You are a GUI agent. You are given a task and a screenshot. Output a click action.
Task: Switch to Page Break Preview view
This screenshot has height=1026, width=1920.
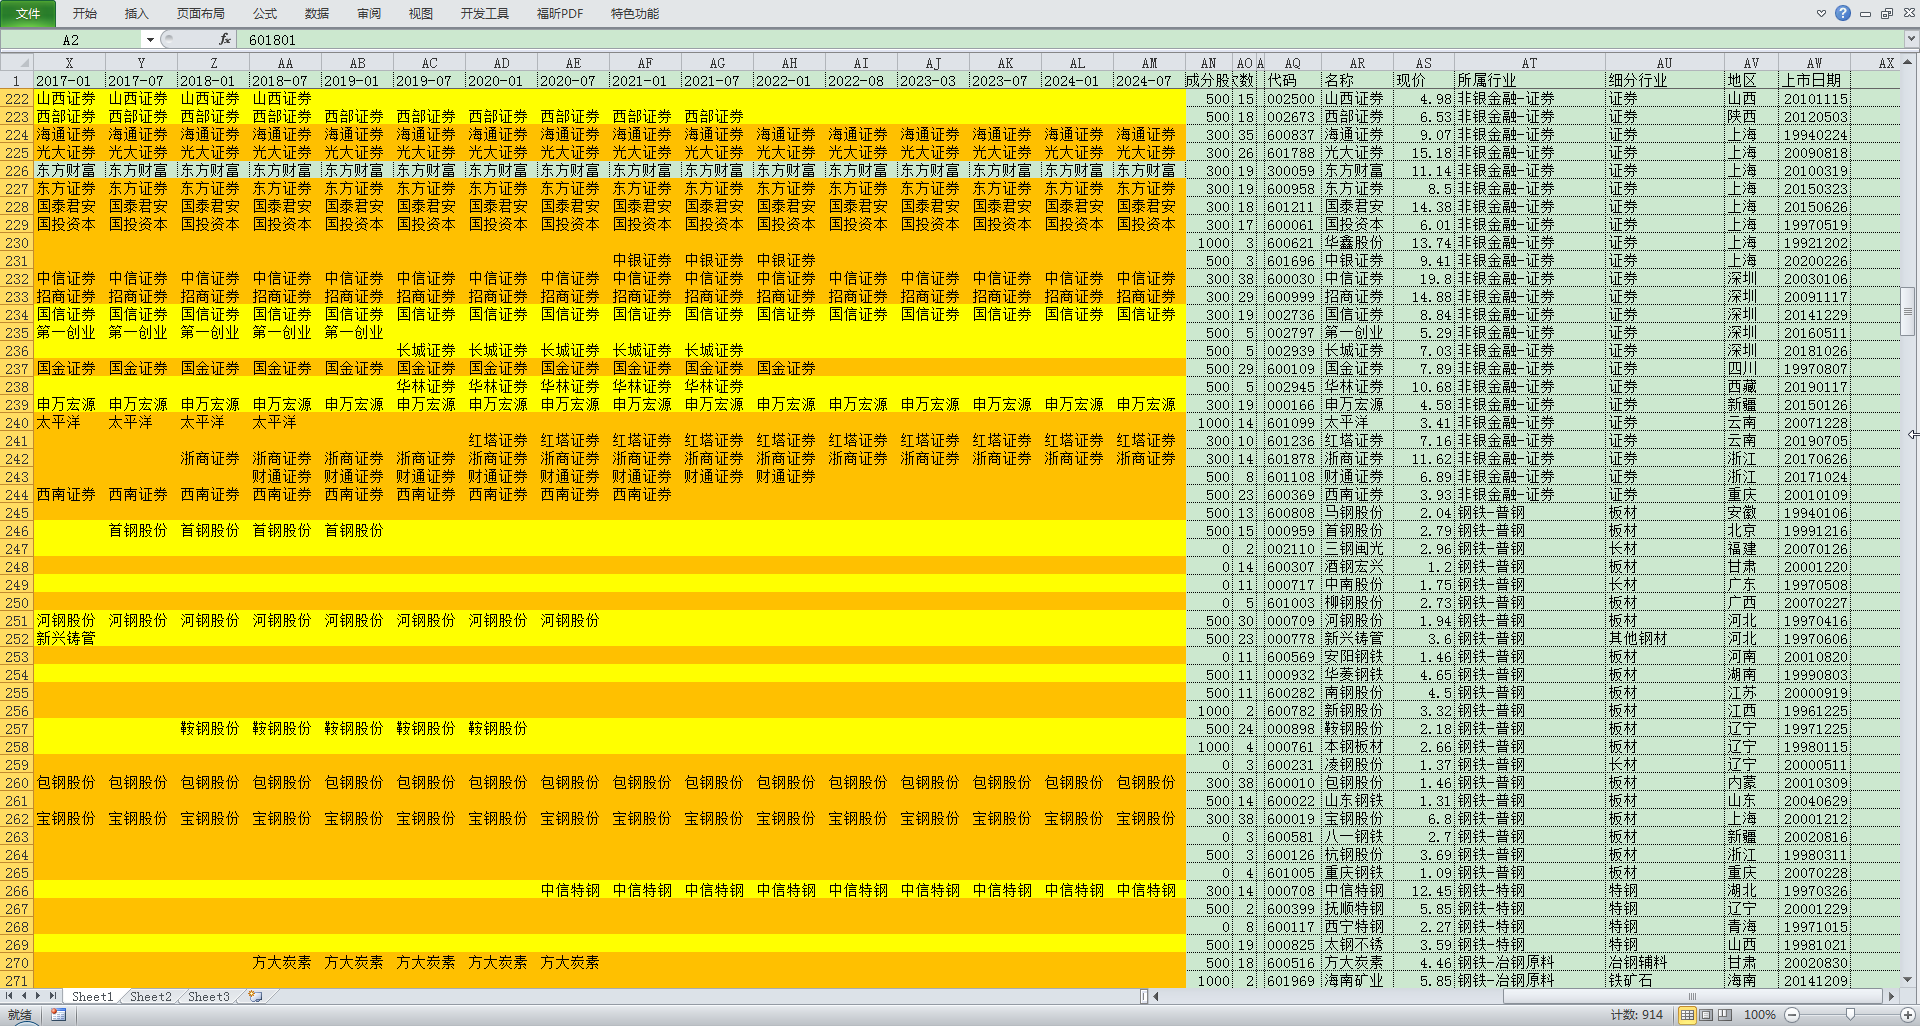click(x=1725, y=1014)
